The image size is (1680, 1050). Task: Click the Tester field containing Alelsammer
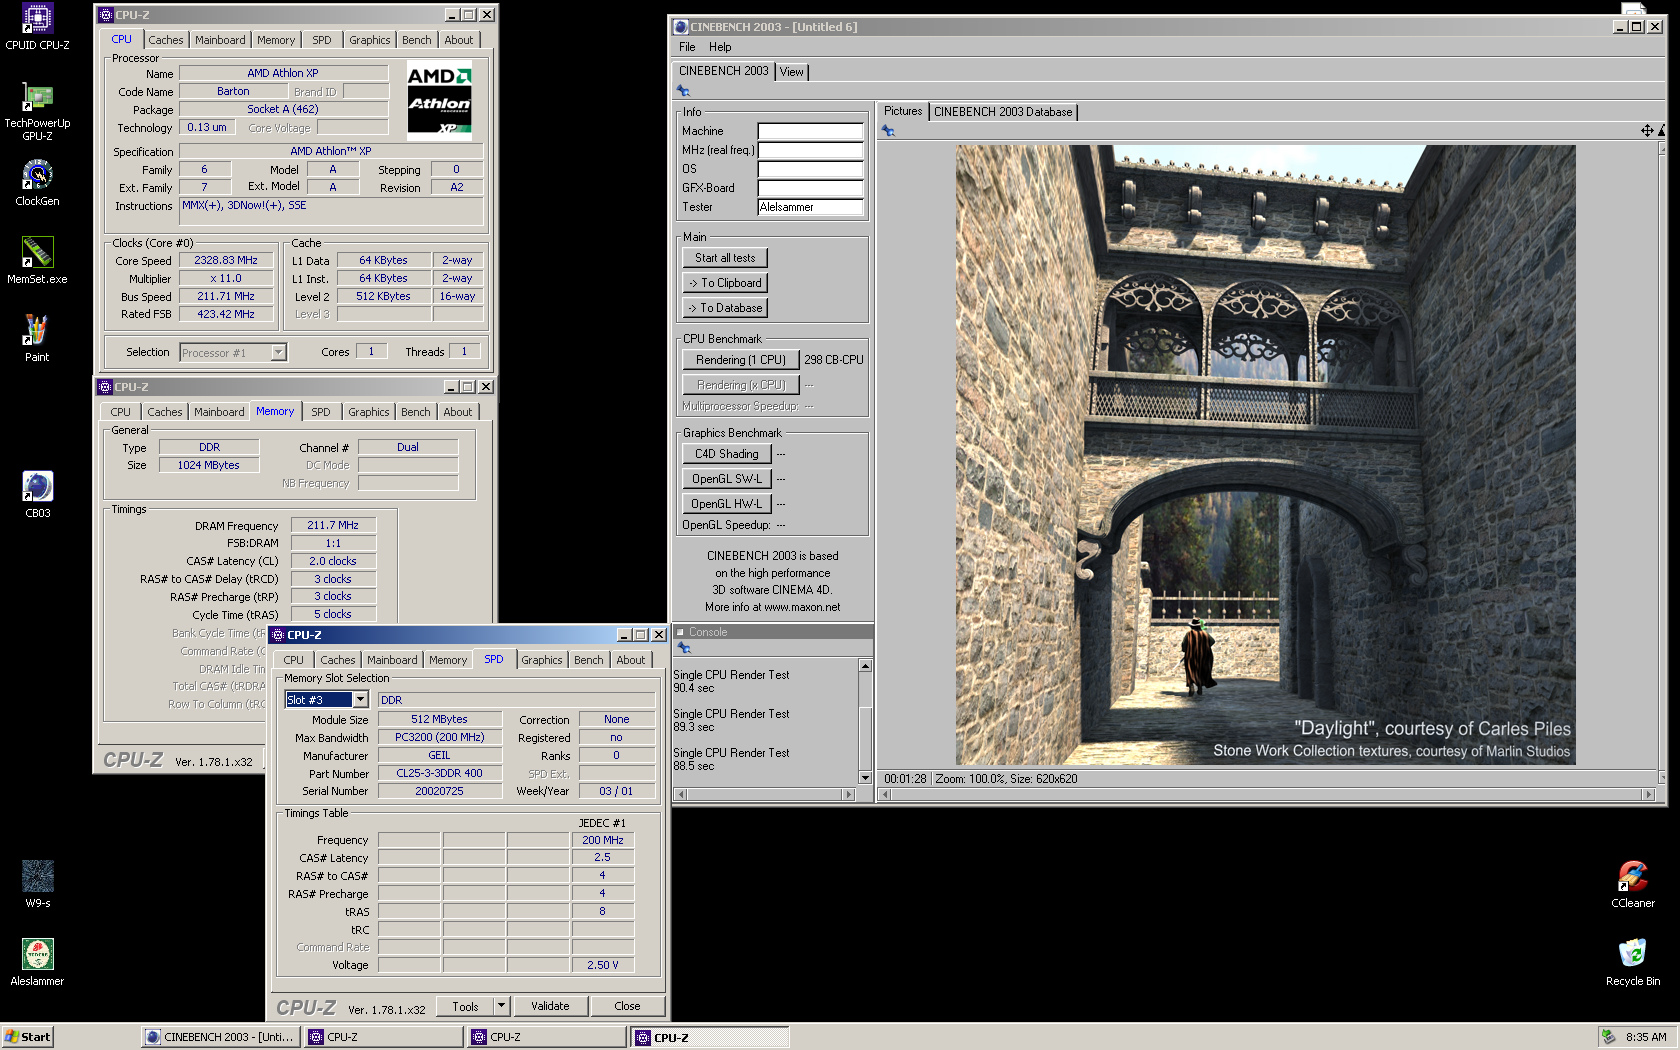click(810, 207)
